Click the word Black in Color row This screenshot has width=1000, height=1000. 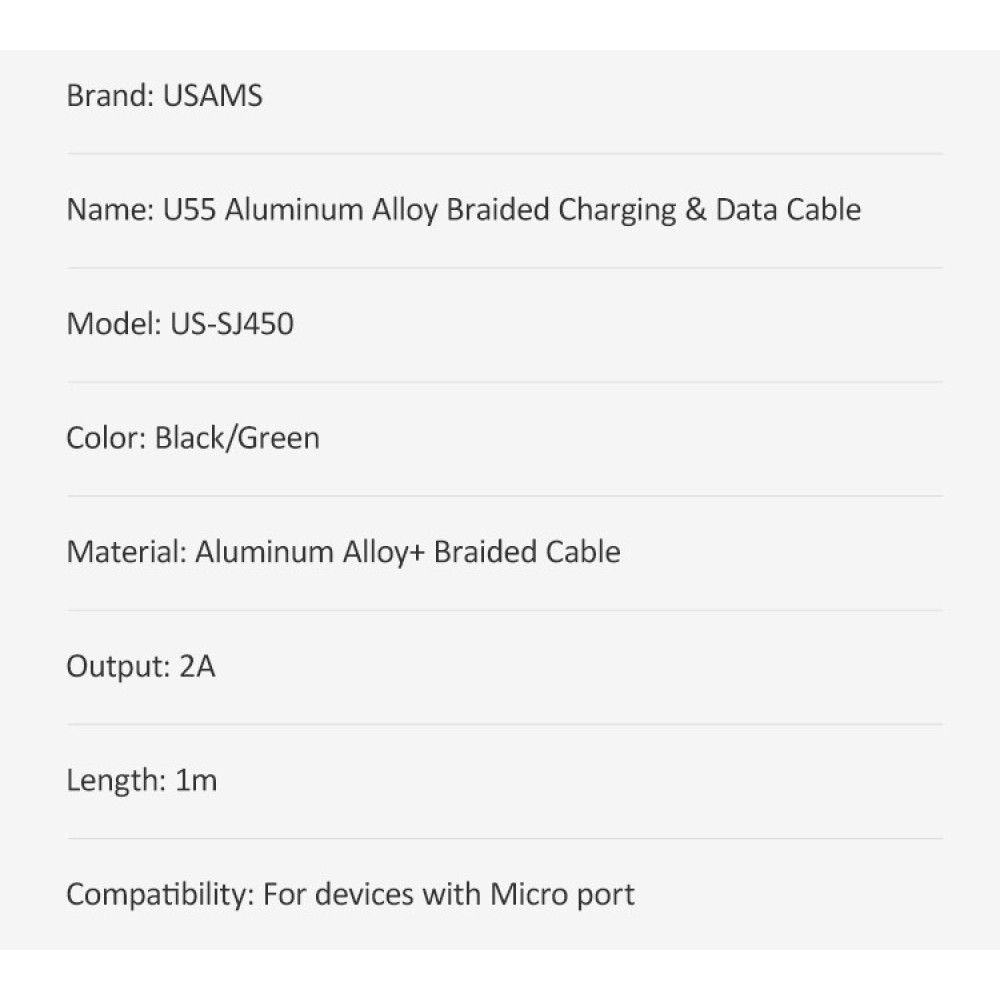(192, 438)
